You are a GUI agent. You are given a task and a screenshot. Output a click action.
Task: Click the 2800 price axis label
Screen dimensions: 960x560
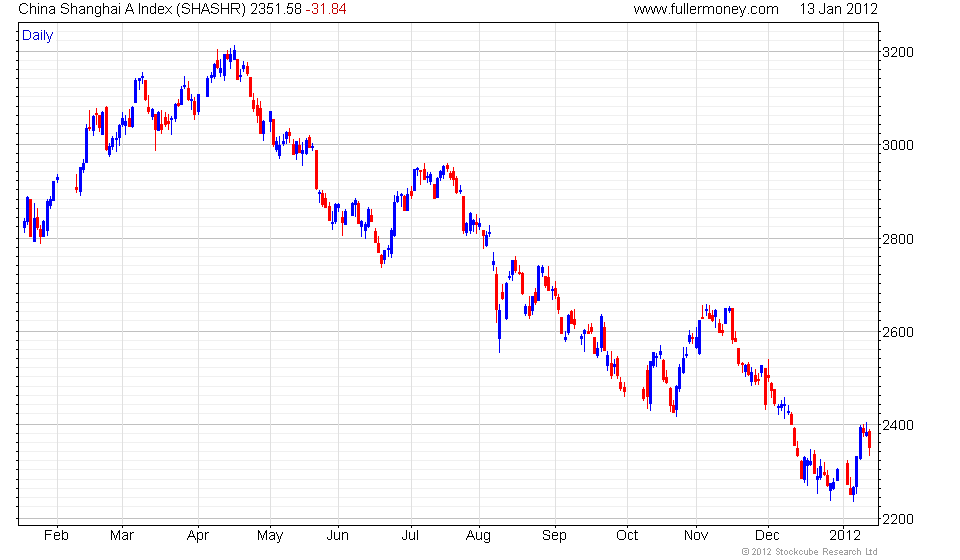click(x=898, y=239)
